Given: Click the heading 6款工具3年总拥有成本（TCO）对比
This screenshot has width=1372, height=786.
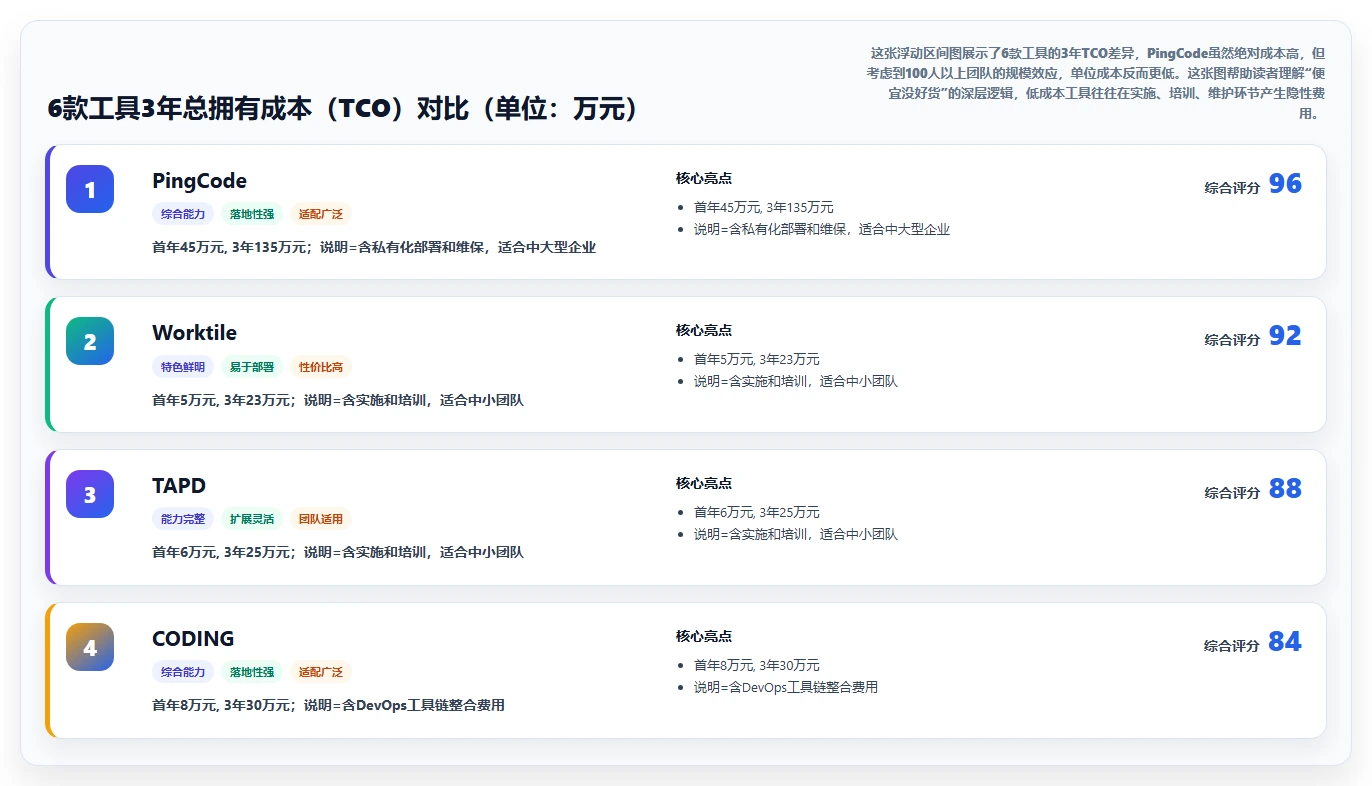Looking at the screenshot, I should [343, 109].
